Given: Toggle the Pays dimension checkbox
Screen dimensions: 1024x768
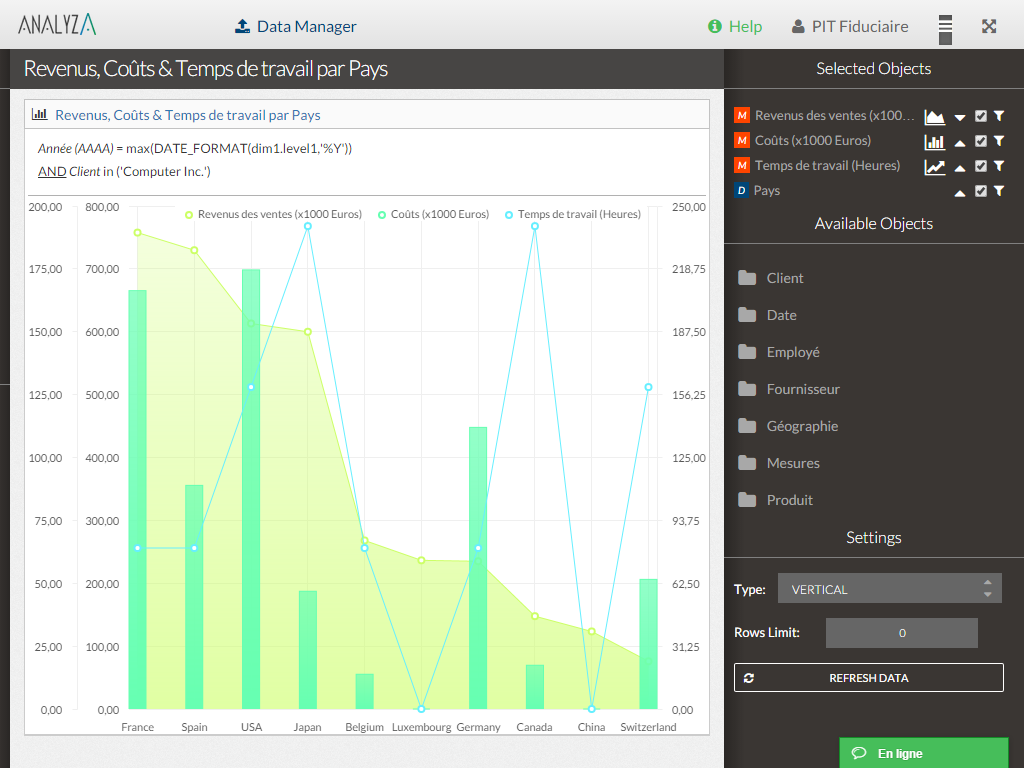Looking at the screenshot, I should (x=981, y=191).
